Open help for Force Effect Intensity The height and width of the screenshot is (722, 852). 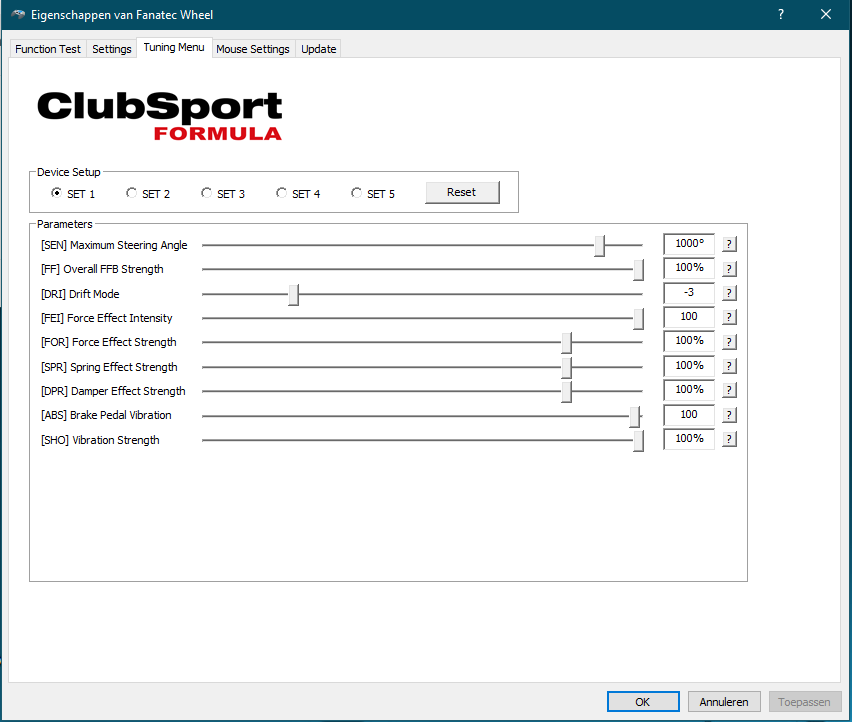point(729,317)
